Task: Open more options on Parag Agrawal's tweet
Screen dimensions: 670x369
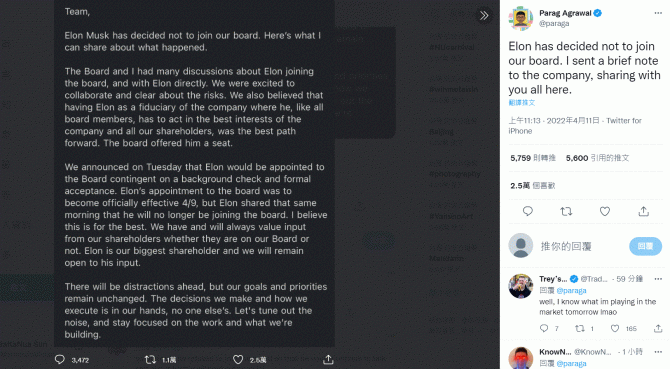Action: pyautogui.click(x=658, y=13)
